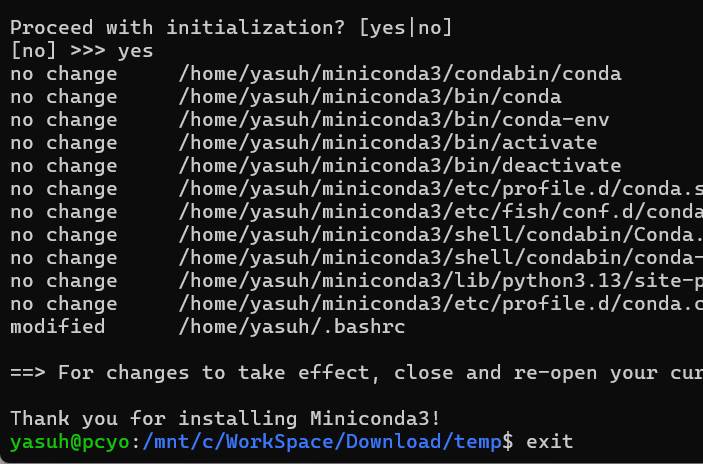Click the condabin/conda path line
Viewport: 703px width, 464px height.
click(x=399, y=73)
